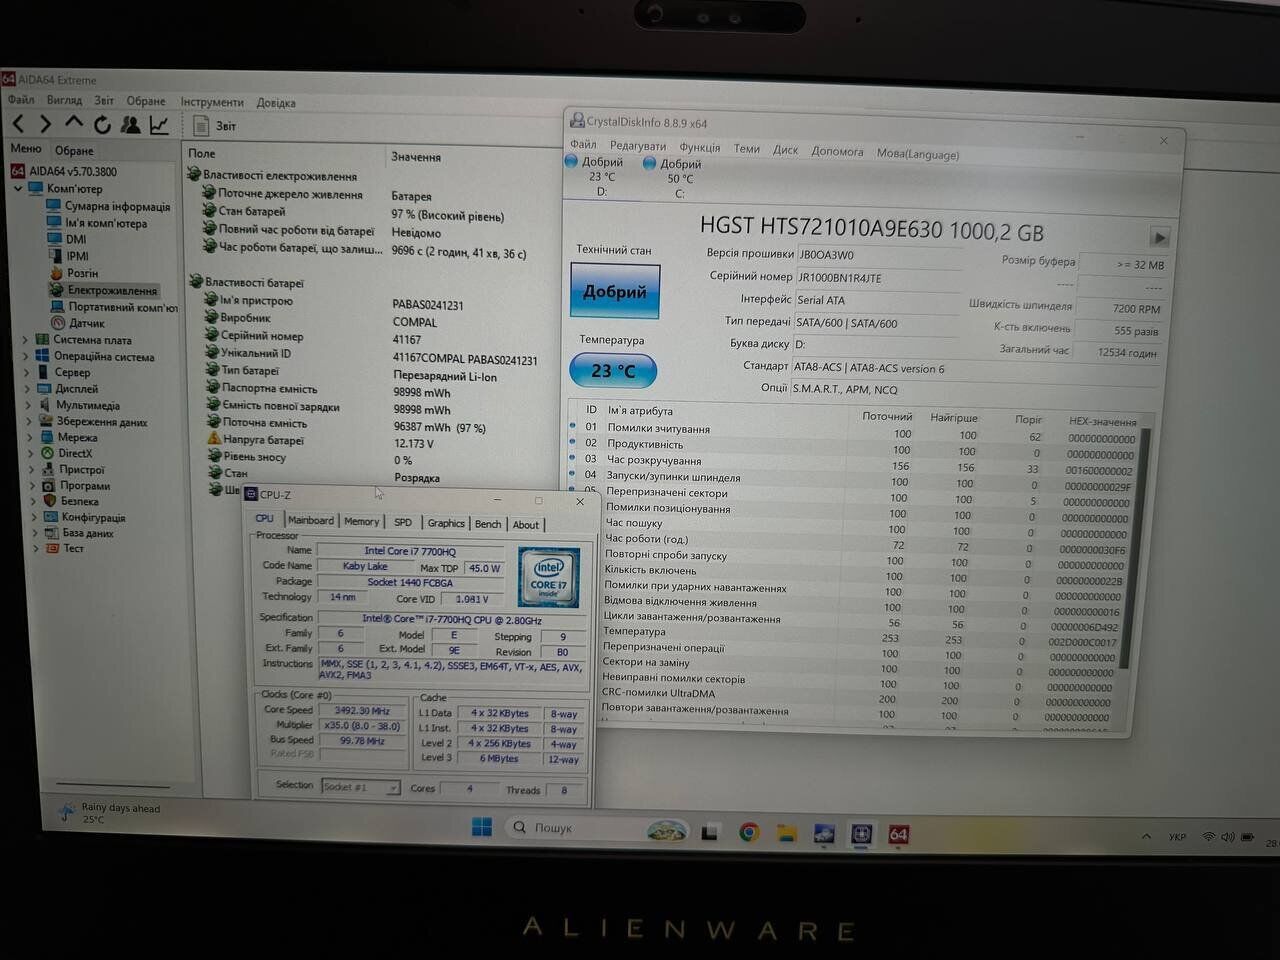Open the Функція menu in CrystalDiskInfo
The width and height of the screenshot is (1280, 960).
click(x=699, y=147)
